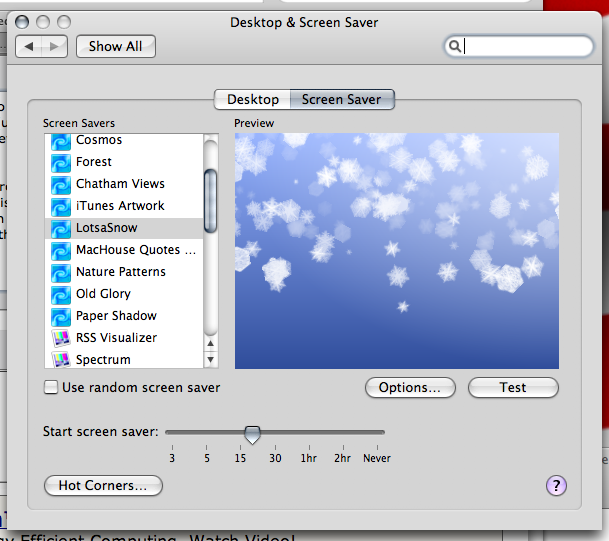Click the Show All button
Screen dimensions: 609x541
coord(116,47)
